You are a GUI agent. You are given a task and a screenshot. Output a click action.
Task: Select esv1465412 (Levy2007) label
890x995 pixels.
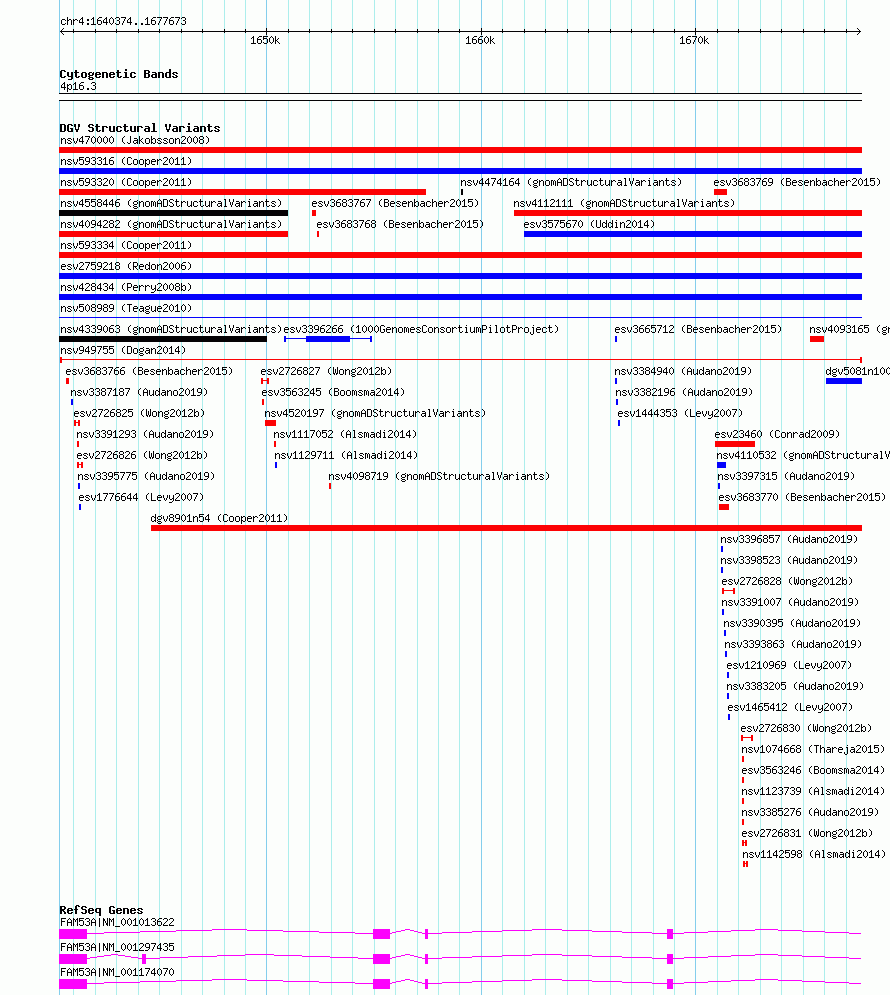point(790,706)
